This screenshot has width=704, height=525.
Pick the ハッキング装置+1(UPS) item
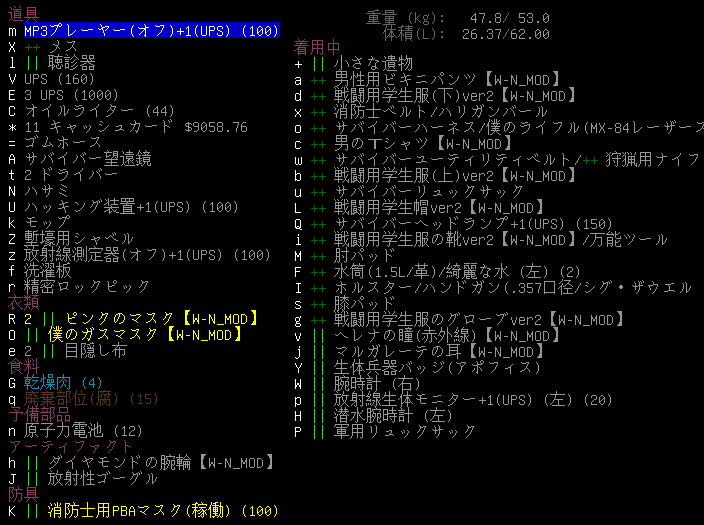coord(136,207)
